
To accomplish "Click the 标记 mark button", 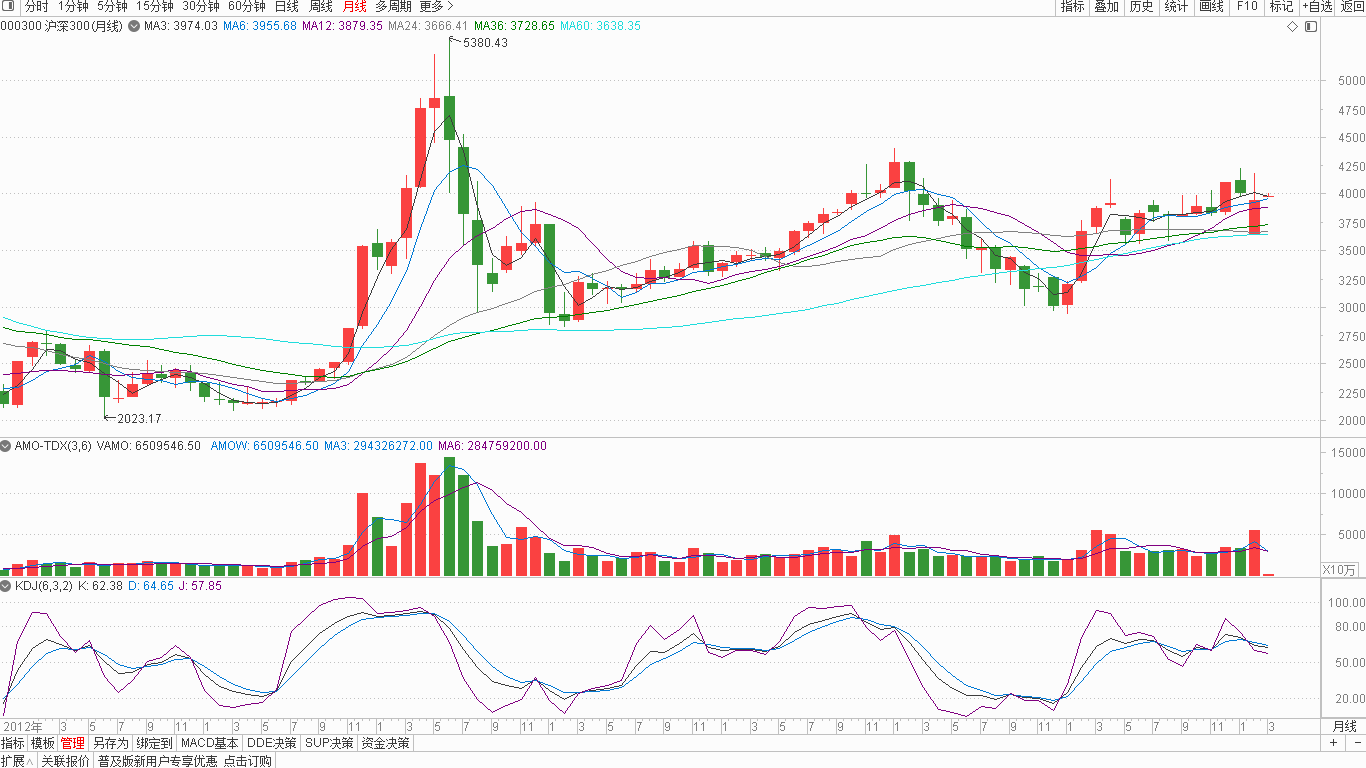I will point(1281,7).
